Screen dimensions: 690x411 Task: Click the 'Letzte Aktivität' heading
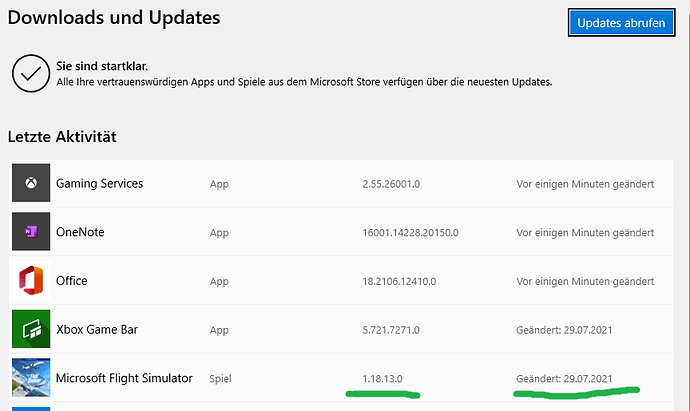[x=62, y=137]
